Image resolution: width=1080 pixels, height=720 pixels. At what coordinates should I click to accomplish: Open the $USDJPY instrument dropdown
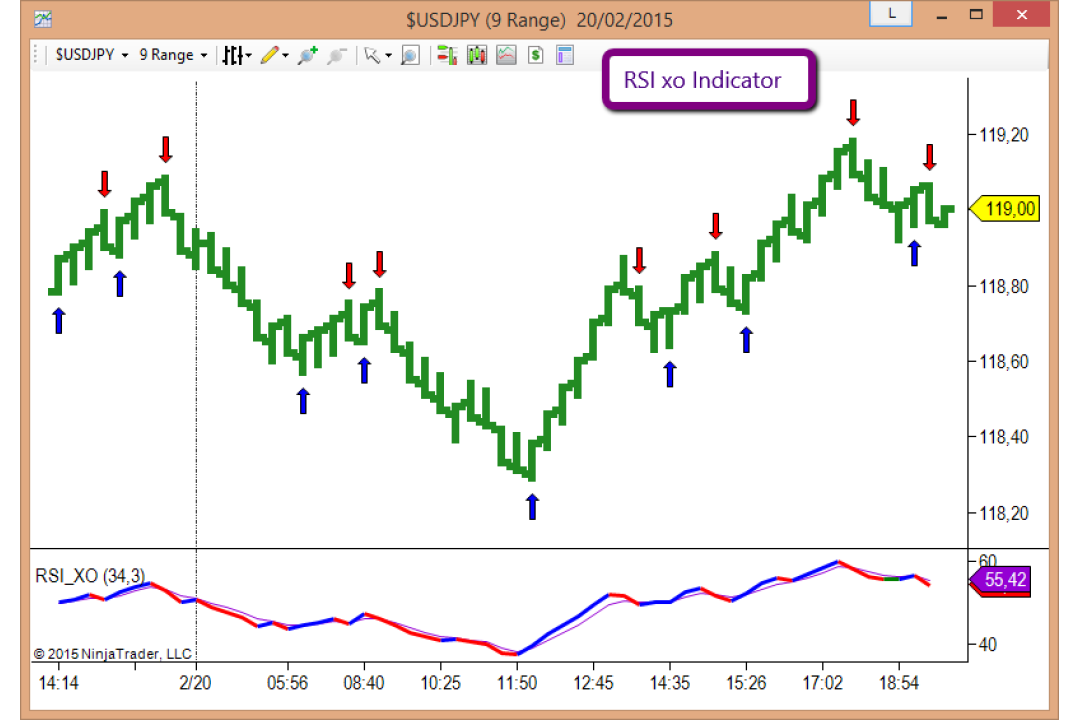[x=92, y=55]
